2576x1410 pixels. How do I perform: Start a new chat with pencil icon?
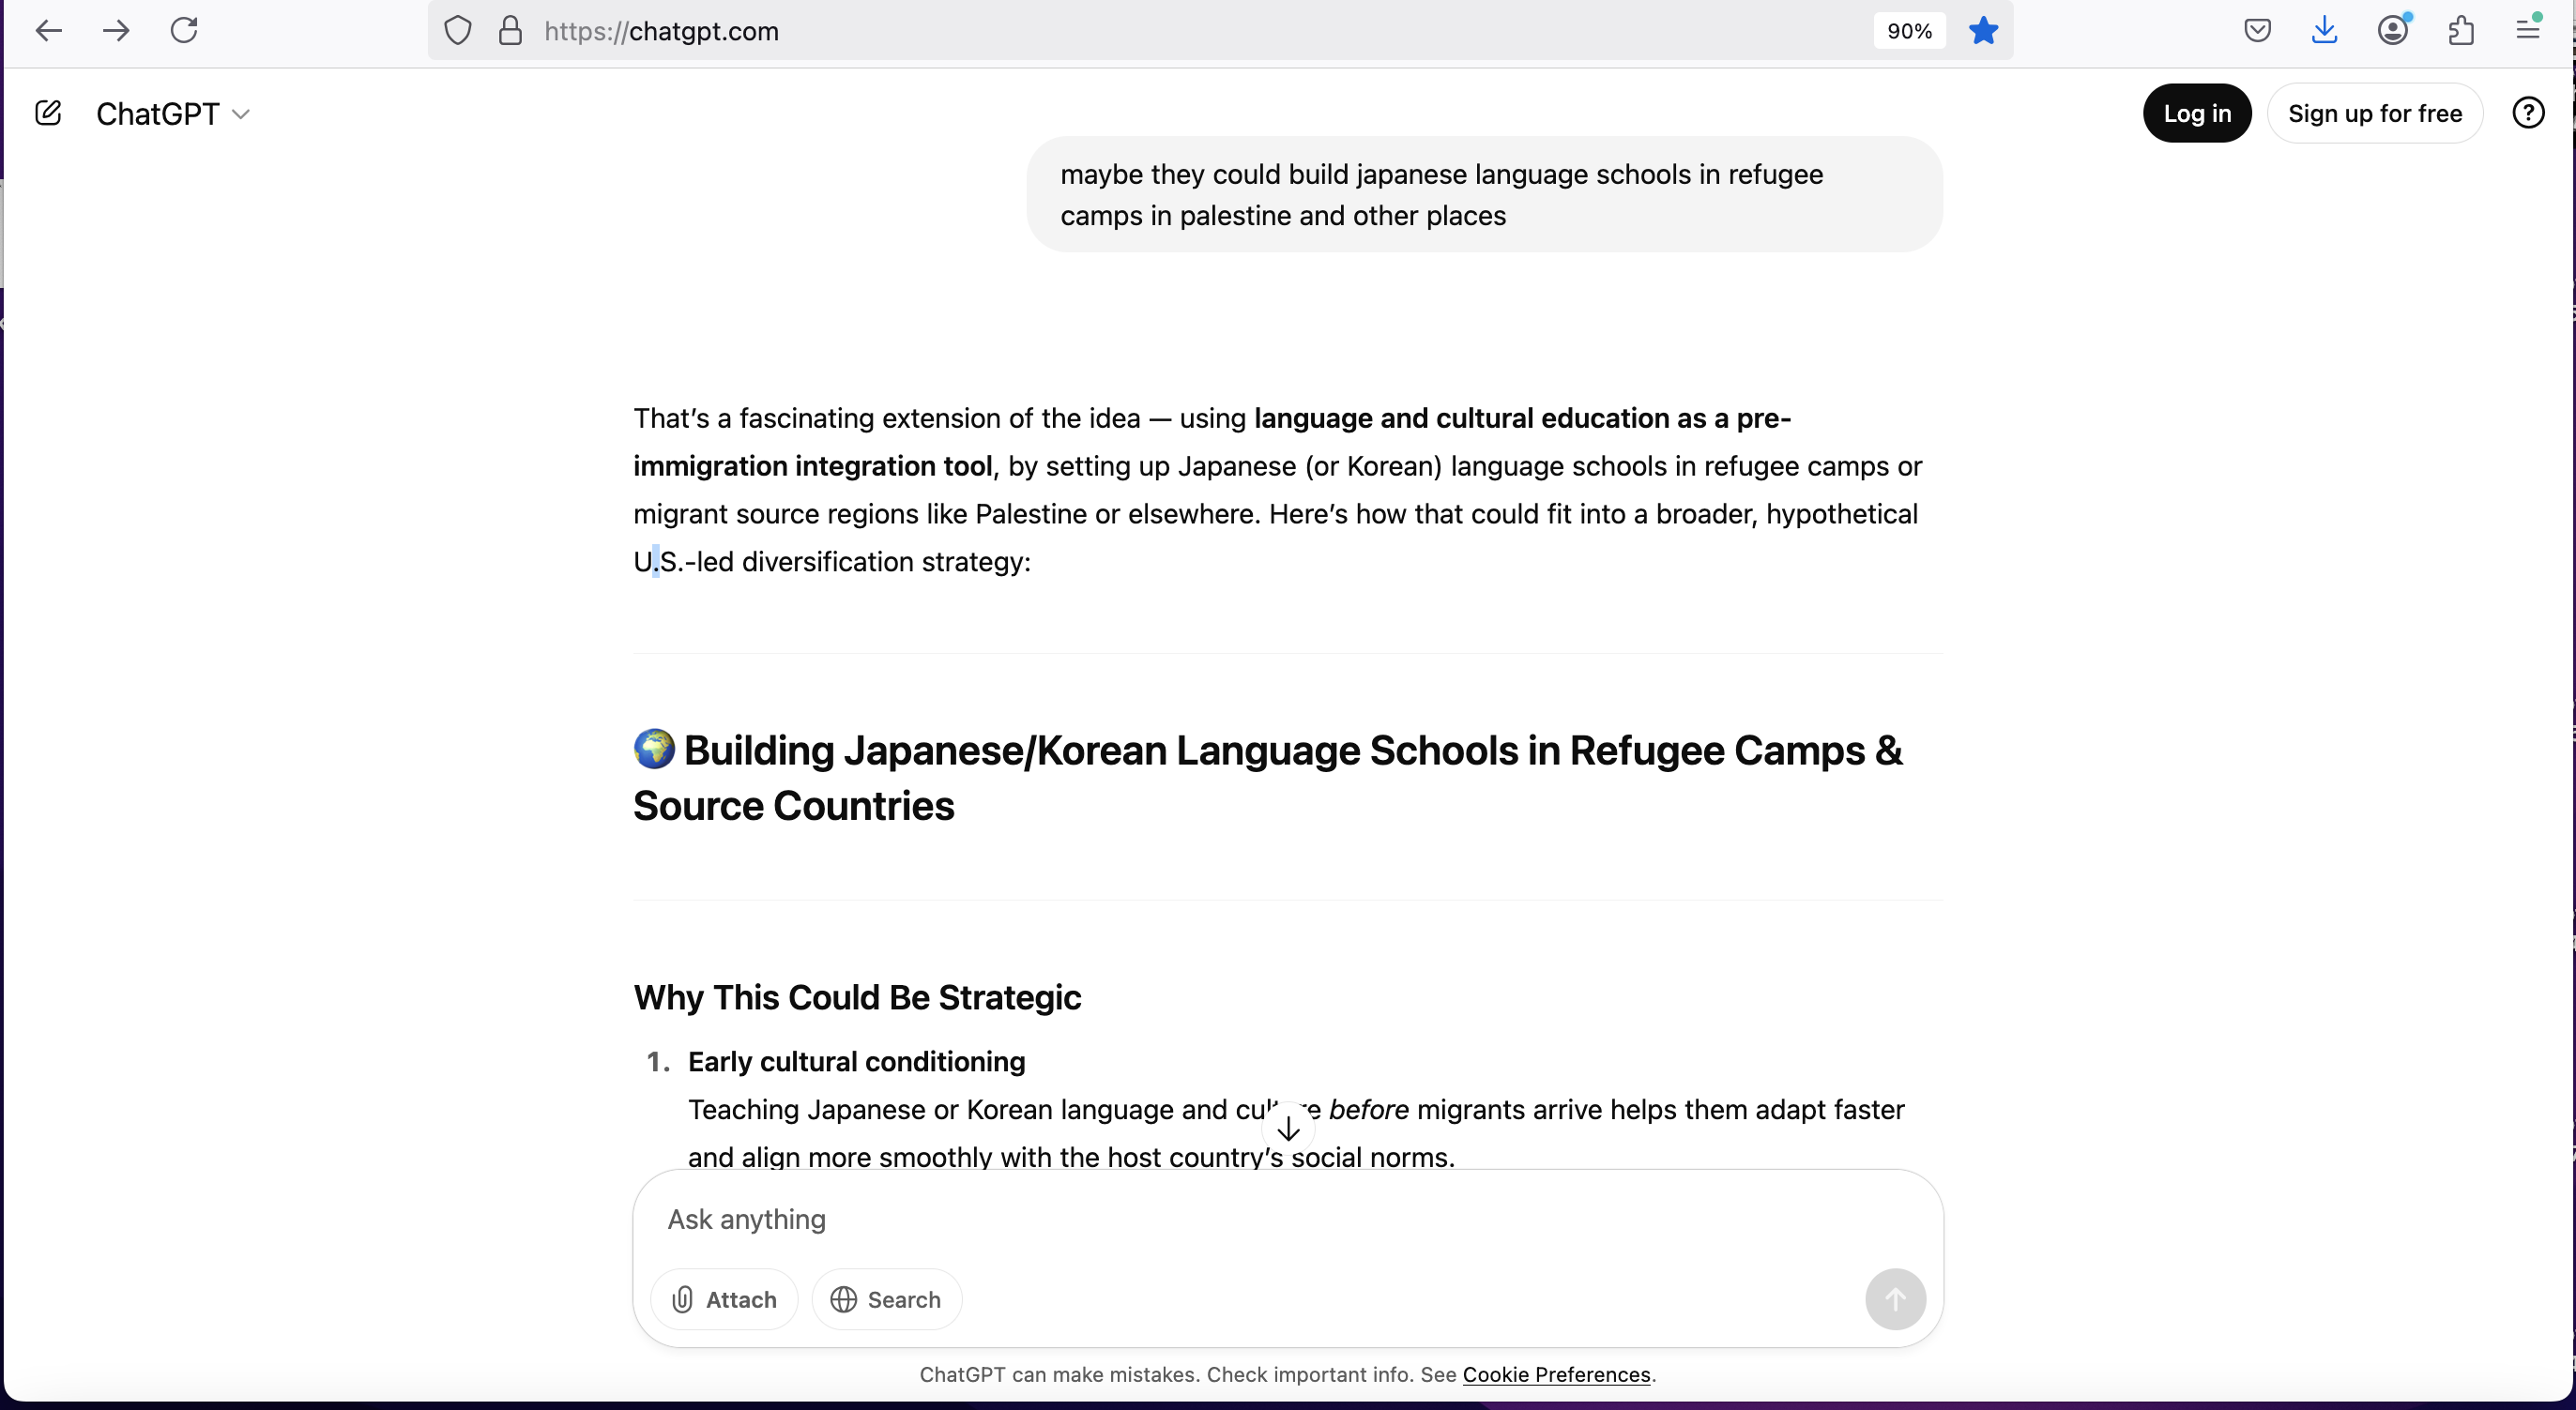click(x=48, y=113)
